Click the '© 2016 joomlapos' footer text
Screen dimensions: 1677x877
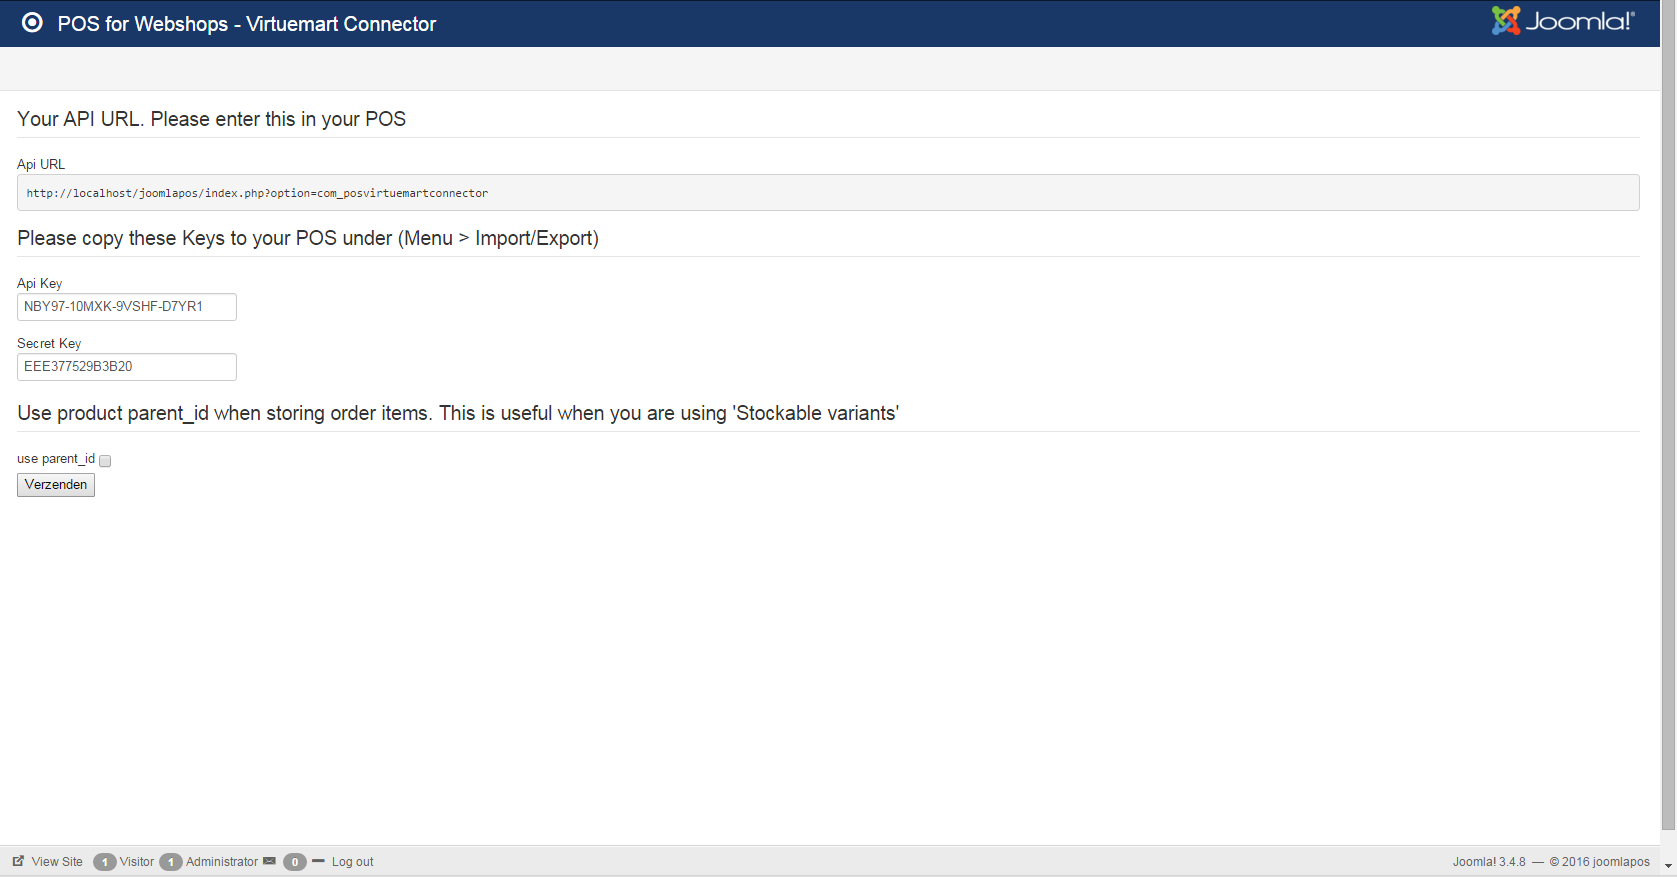1600,862
